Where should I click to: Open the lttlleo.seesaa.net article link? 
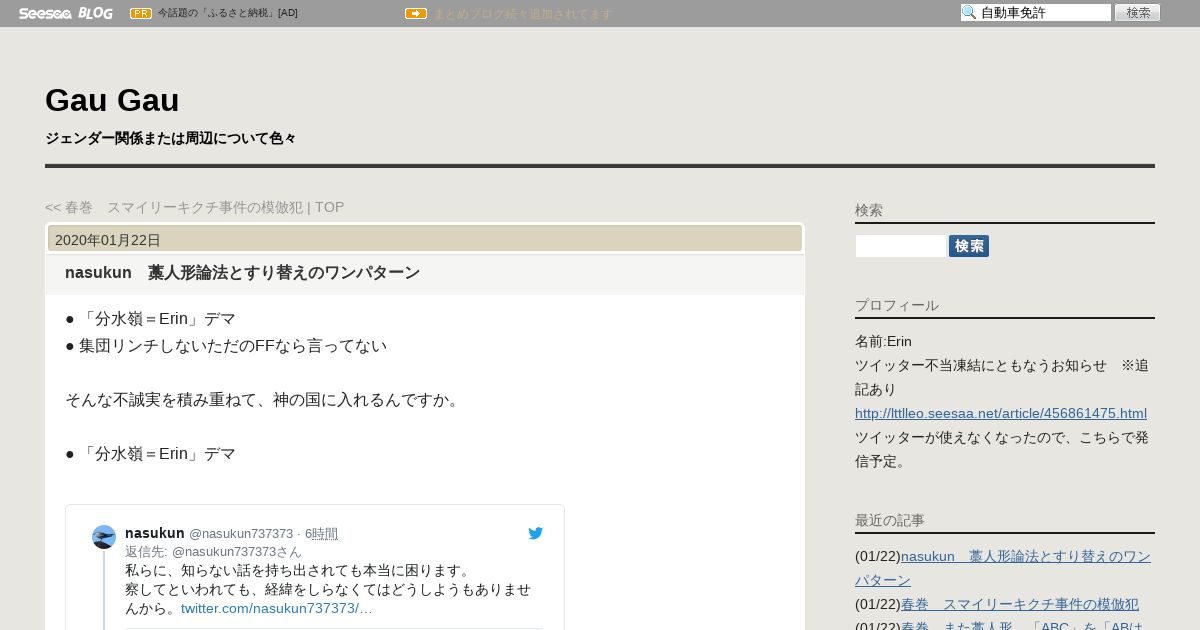(1001, 413)
